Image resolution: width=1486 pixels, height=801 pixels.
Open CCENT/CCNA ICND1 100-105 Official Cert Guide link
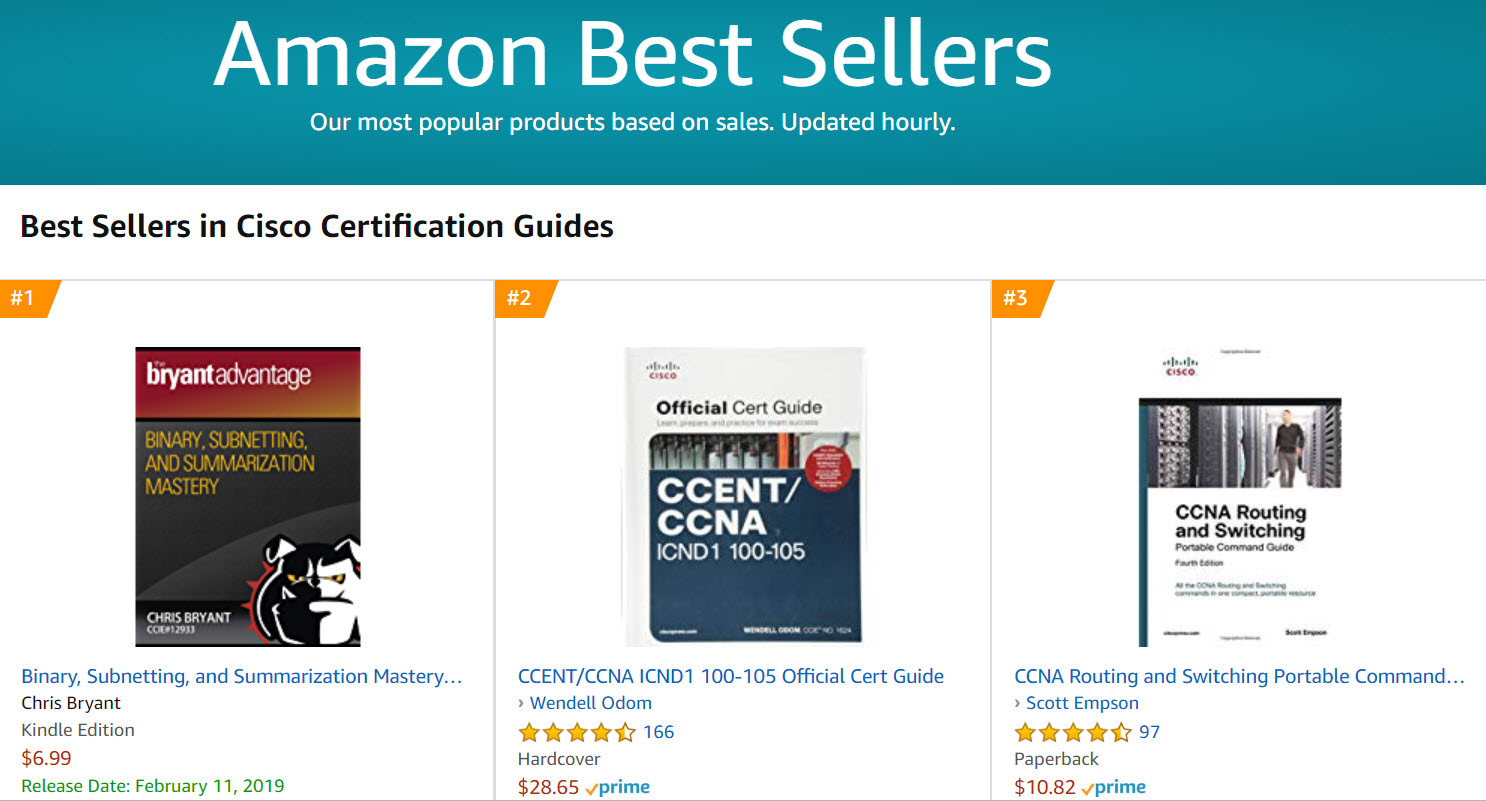731,677
